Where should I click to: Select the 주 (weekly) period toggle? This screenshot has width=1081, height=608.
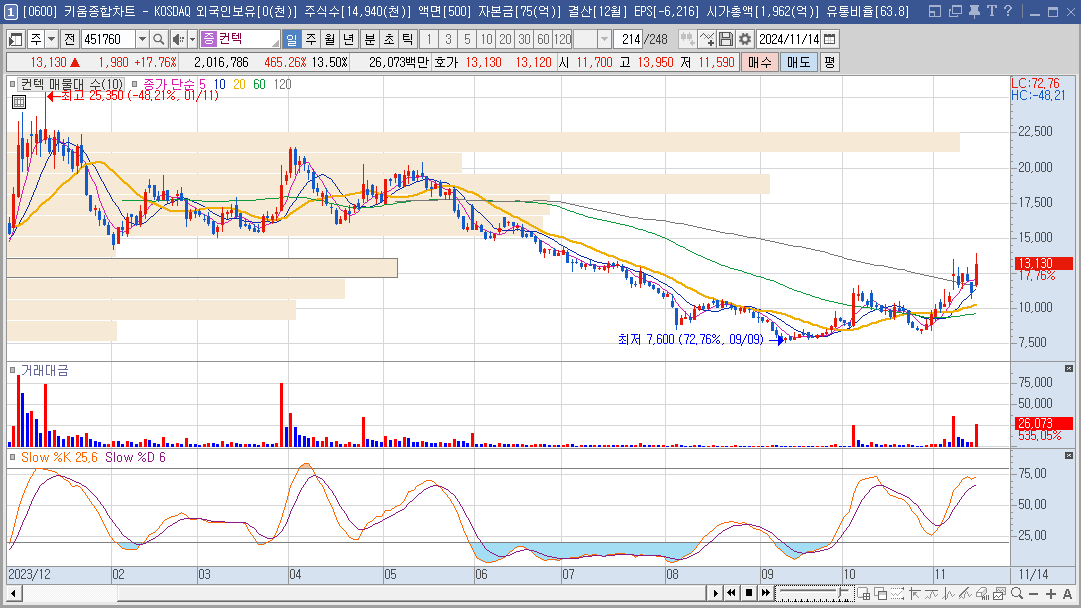(x=311, y=39)
